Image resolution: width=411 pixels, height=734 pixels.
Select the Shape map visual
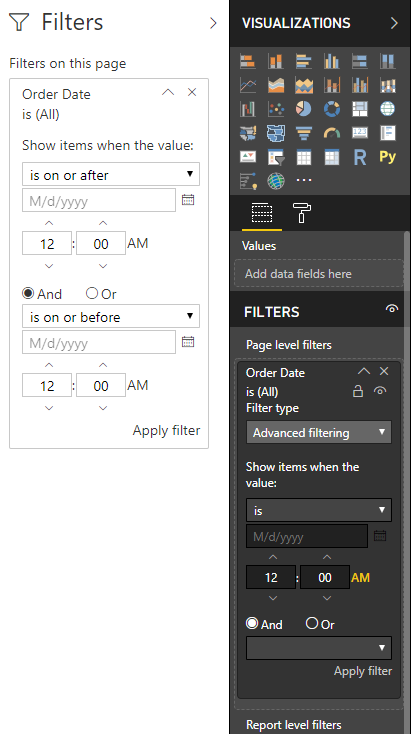(x=275, y=133)
